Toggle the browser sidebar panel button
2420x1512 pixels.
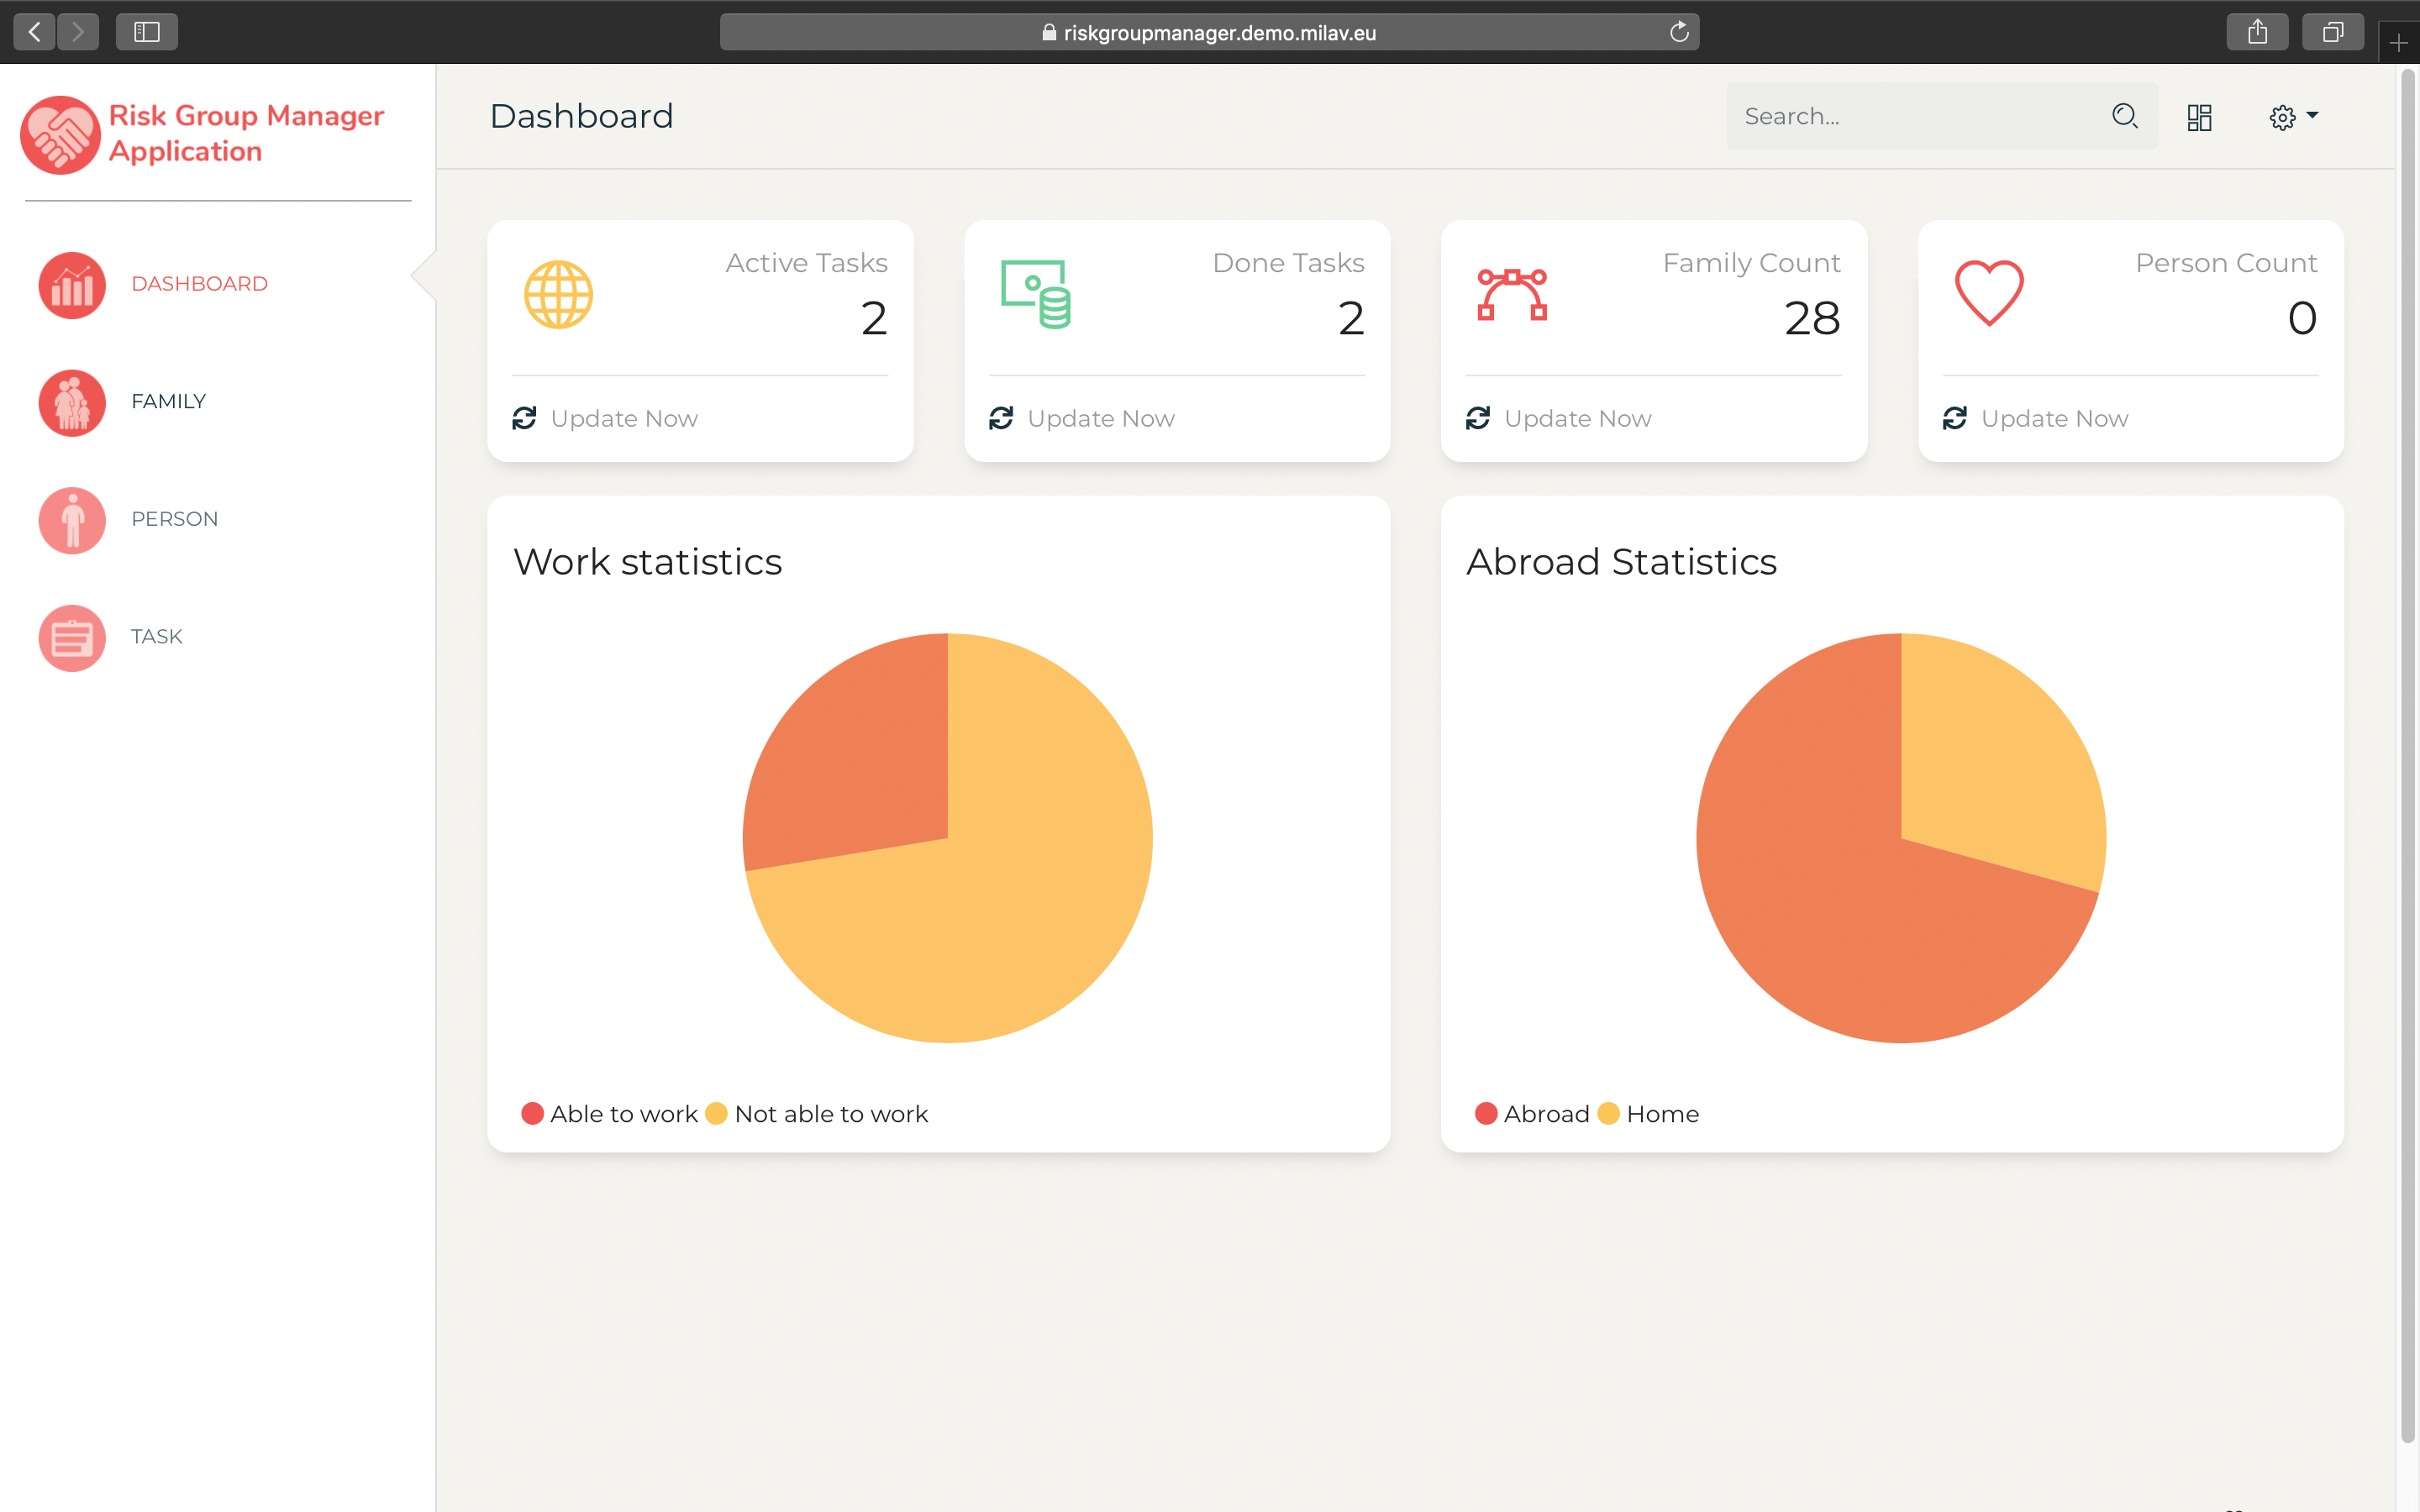[x=147, y=32]
